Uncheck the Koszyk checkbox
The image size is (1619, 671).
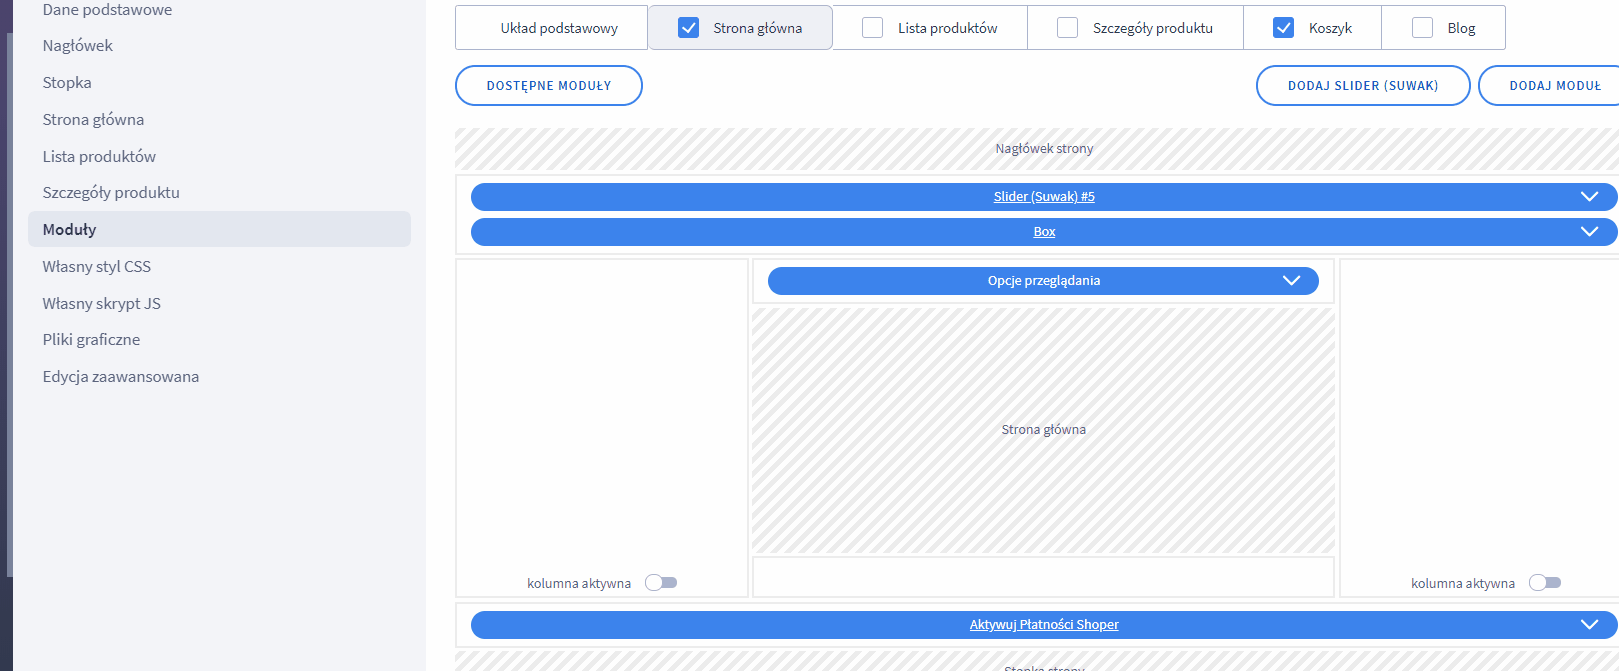pyautogui.click(x=1284, y=28)
